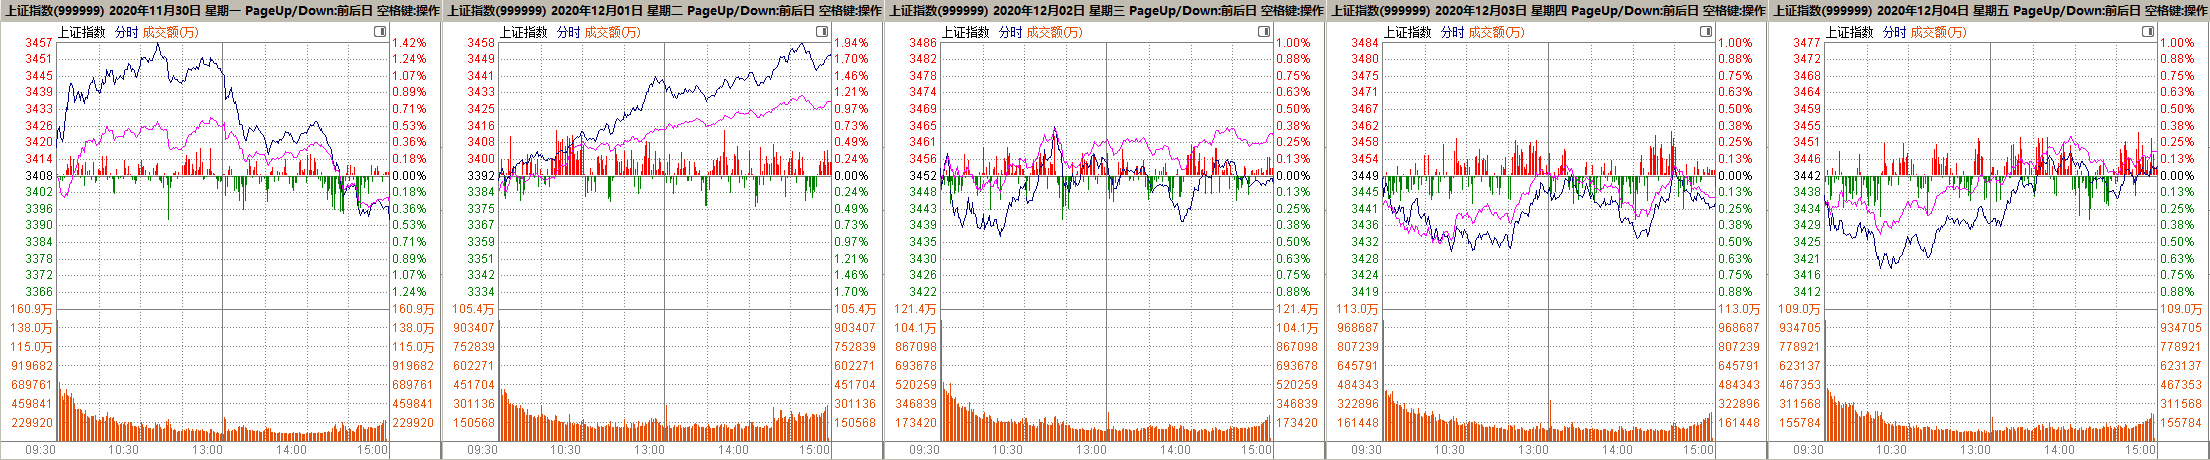Click 上证指数 label in the 12月03日 chart

pos(1408,32)
